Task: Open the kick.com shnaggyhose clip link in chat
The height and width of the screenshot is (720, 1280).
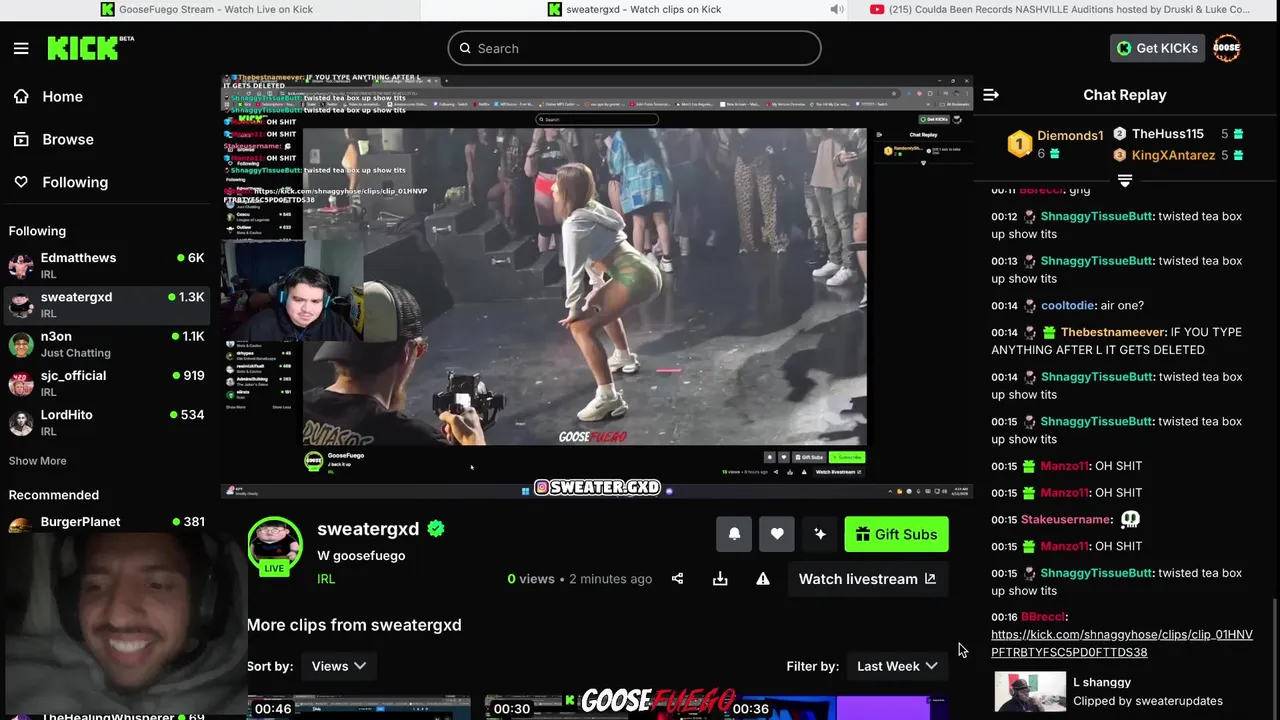Action: pos(1122,643)
